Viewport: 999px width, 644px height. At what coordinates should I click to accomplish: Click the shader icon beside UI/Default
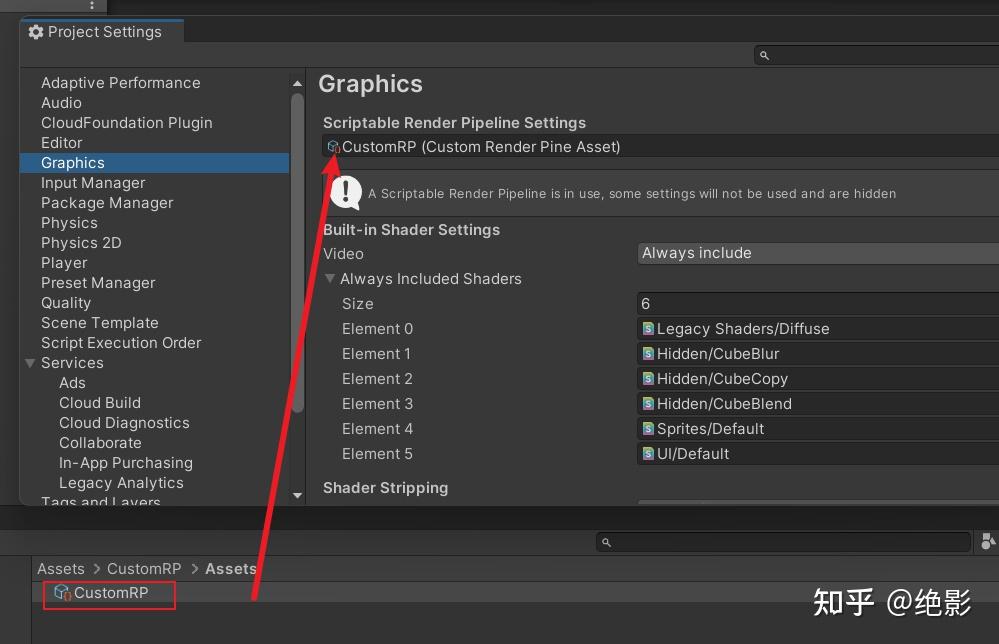pyautogui.click(x=649, y=453)
